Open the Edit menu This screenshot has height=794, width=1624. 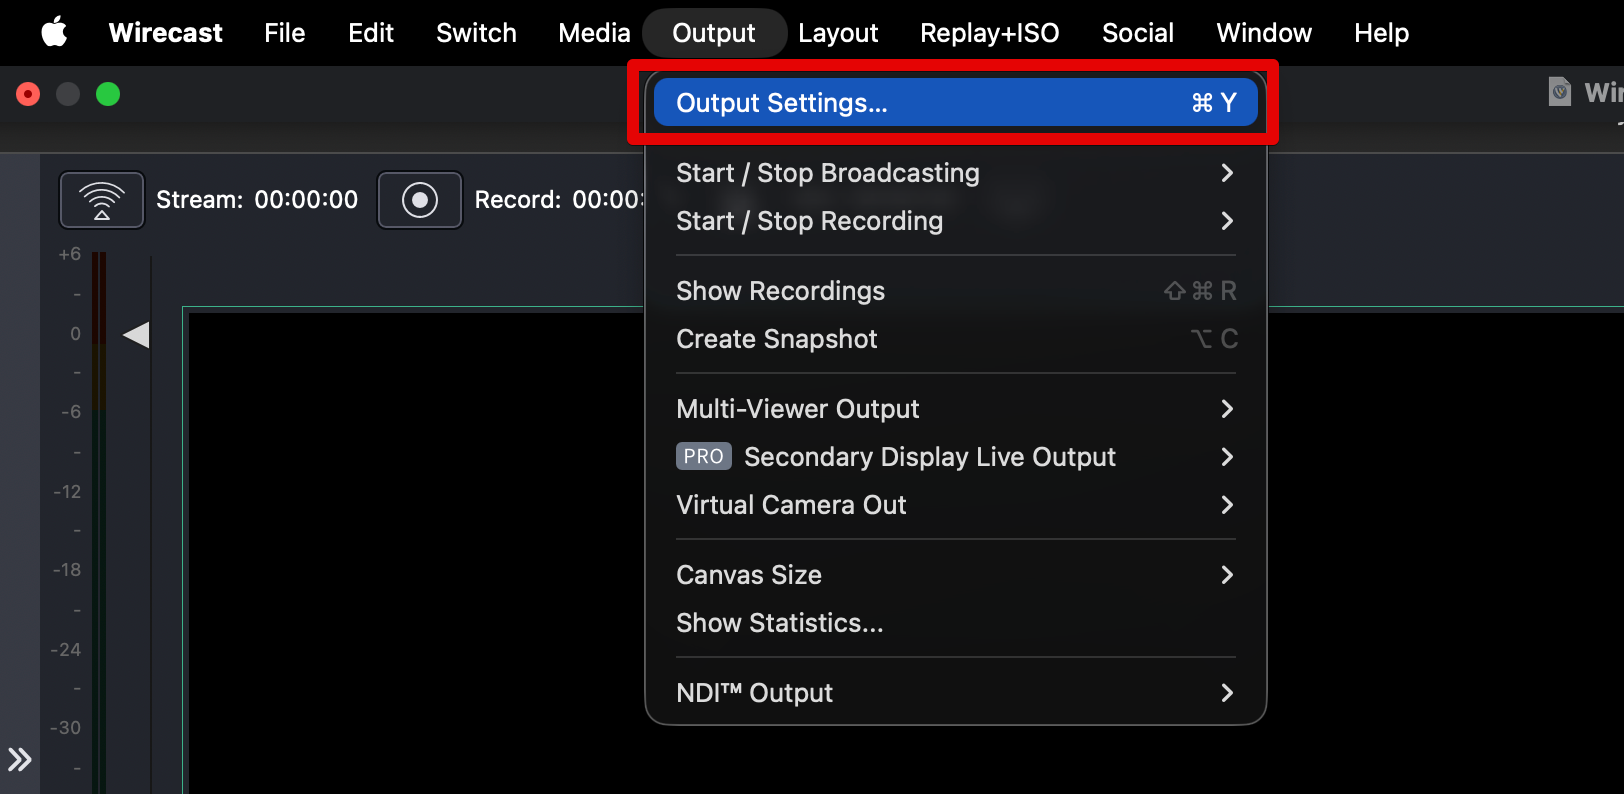click(371, 33)
